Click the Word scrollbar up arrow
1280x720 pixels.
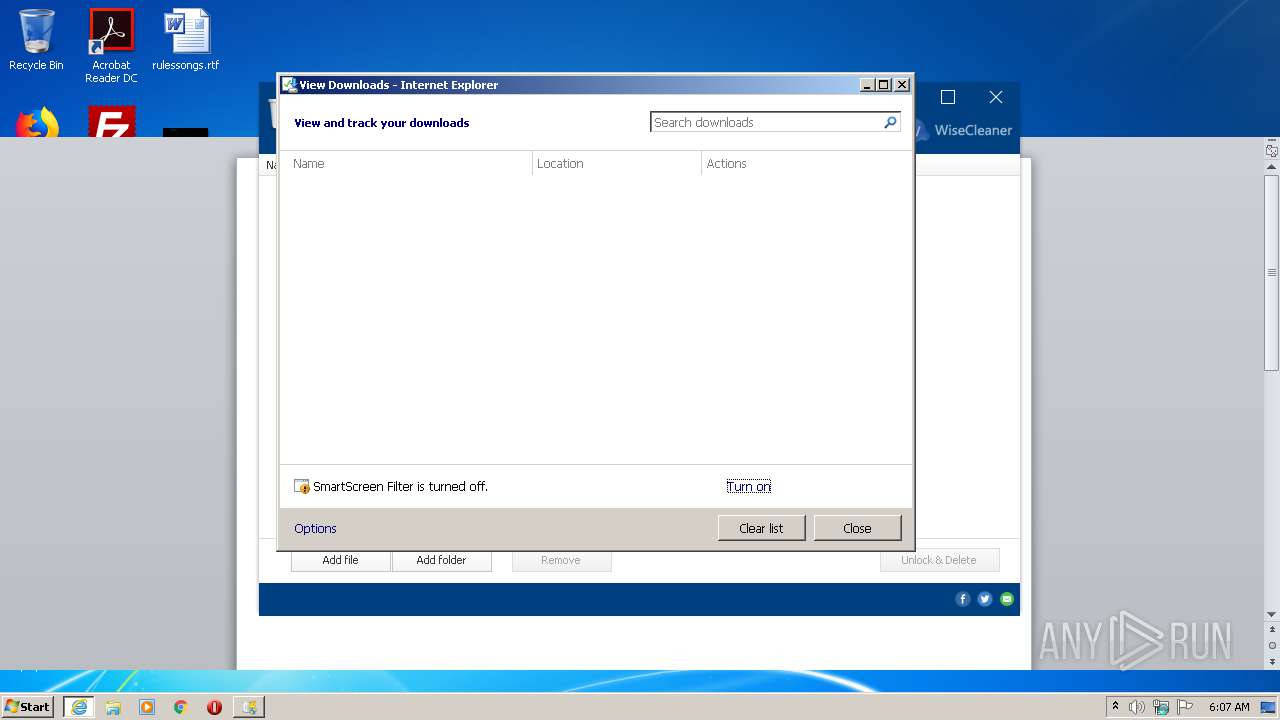[1272, 167]
